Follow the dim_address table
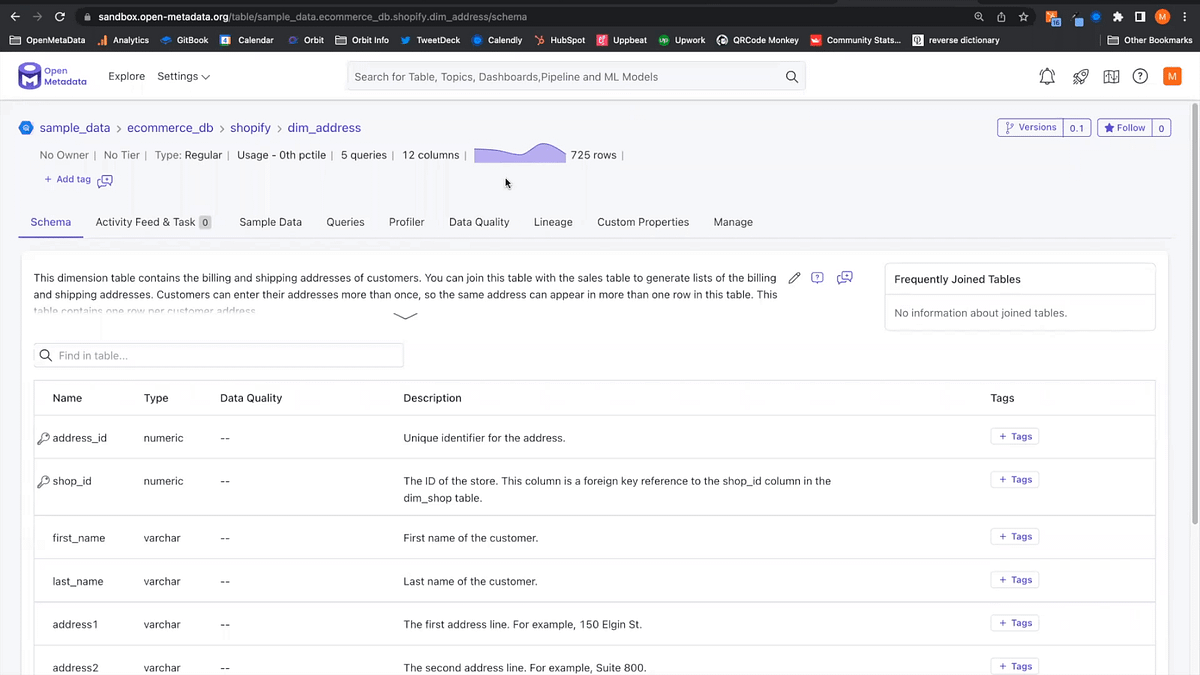Viewport: 1200px width, 675px height. pos(1124,127)
